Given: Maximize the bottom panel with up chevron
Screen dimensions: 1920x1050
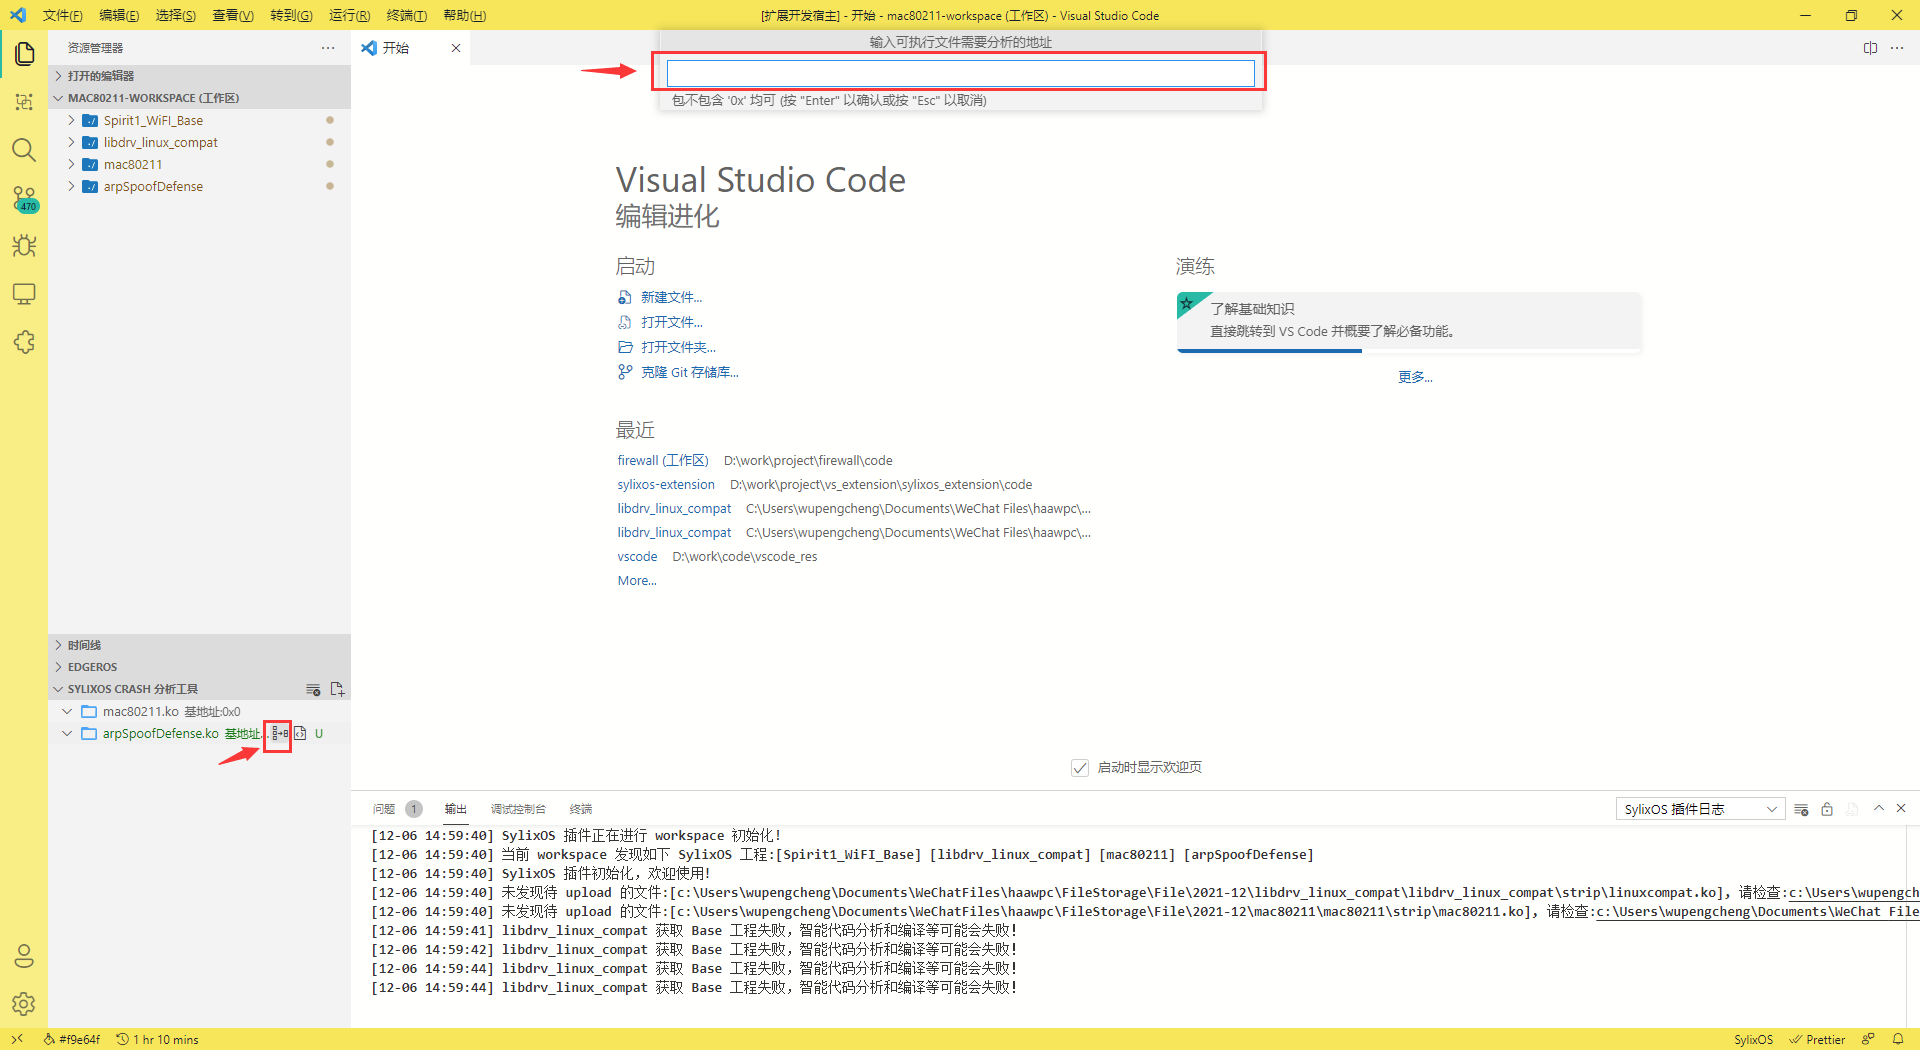Looking at the screenshot, I should coord(1879,808).
